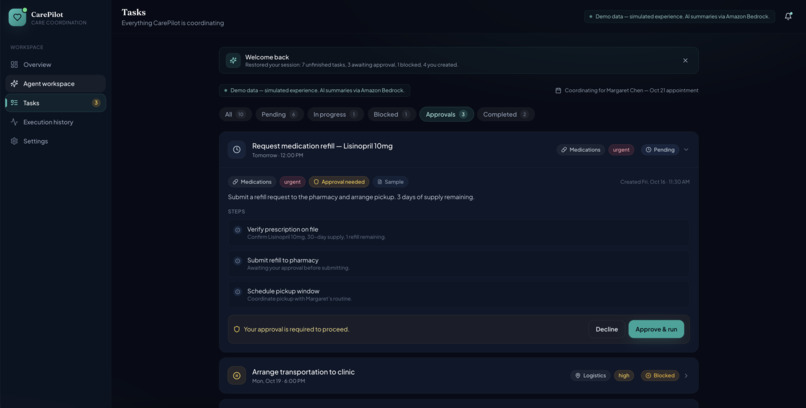
Task: Click the Schedule pickup window step
Action: (459, 294)
